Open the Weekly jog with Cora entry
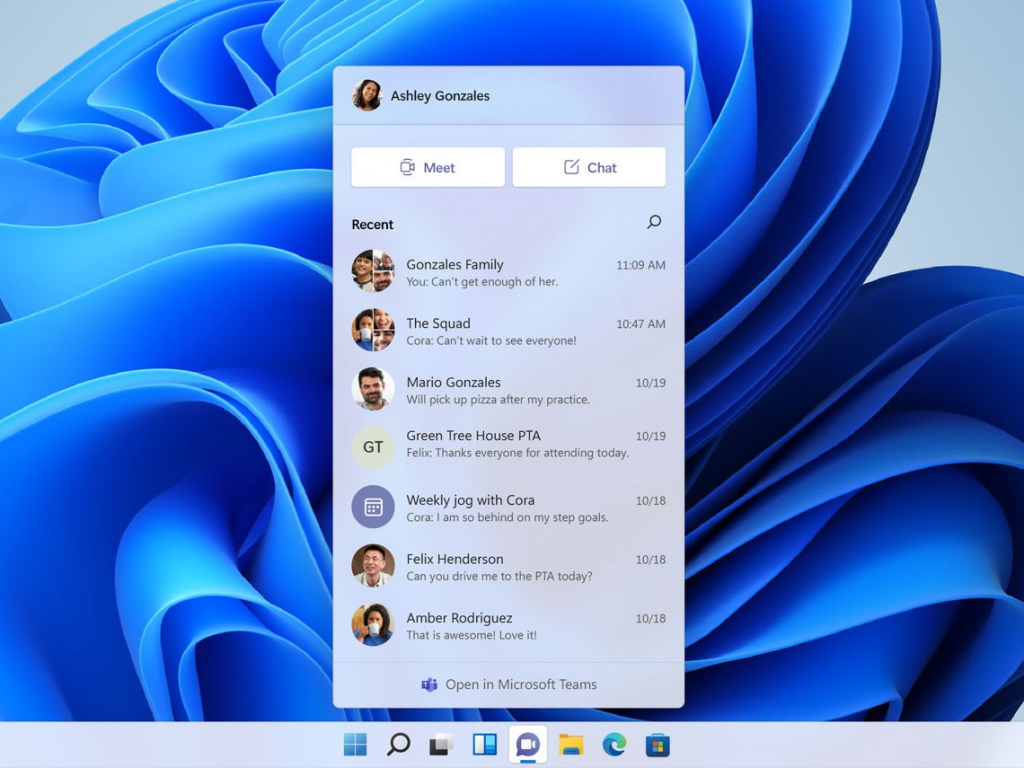 point(508,508)
